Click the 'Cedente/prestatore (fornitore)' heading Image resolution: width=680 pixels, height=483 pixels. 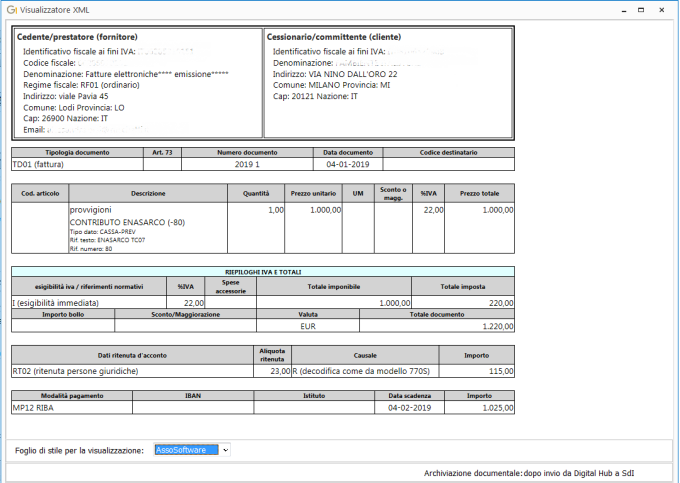(x=77, y=37)
